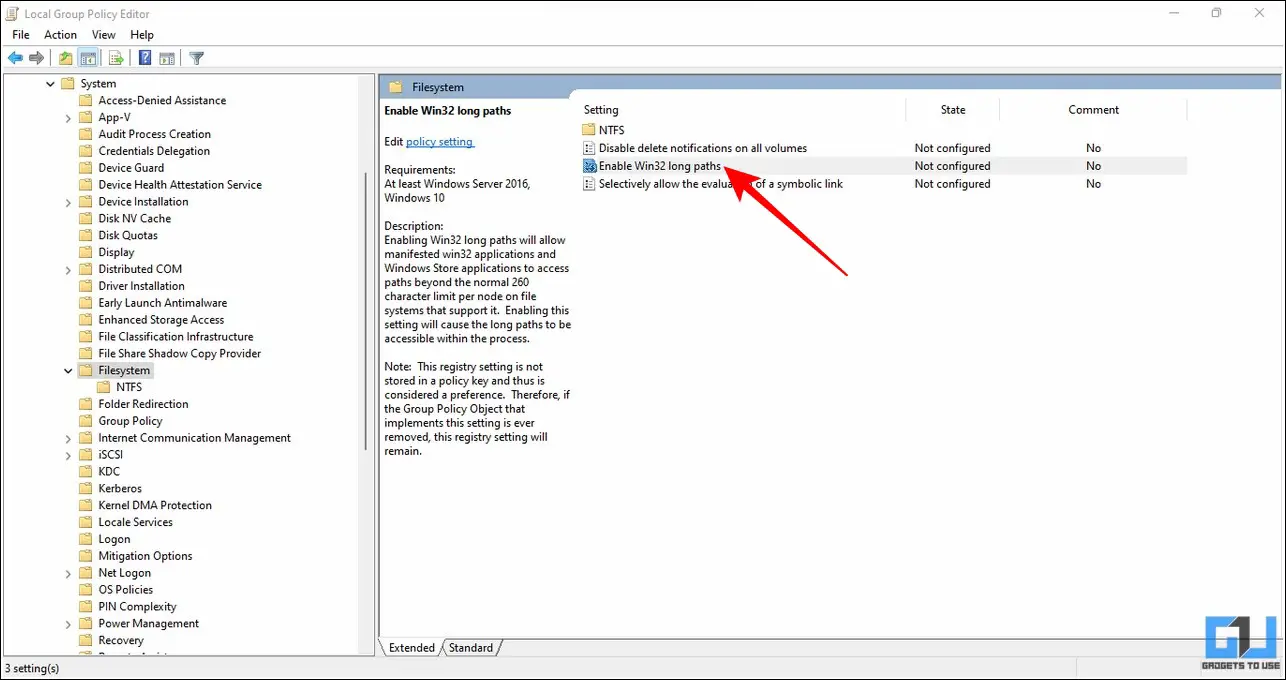Click the Export List toolbar icon
This screenshot has width=1286, height=680.
click(116, 58)
